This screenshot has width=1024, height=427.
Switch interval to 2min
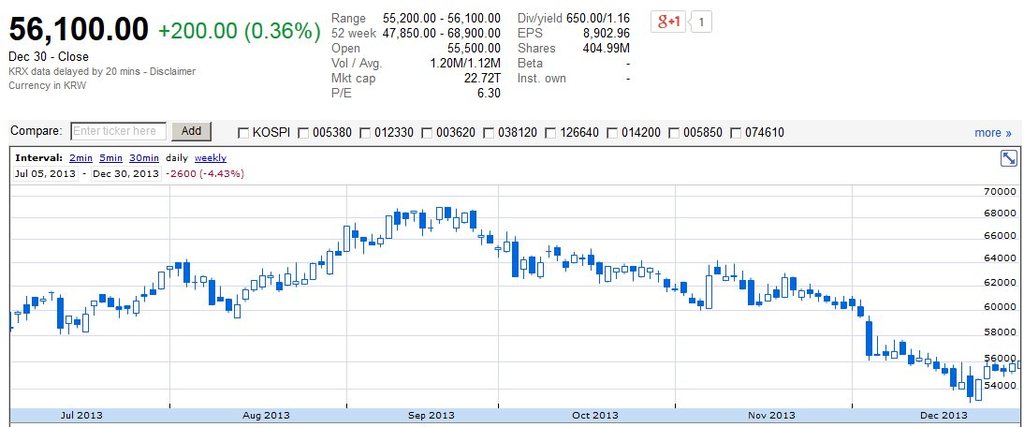[x=81, y=158]
